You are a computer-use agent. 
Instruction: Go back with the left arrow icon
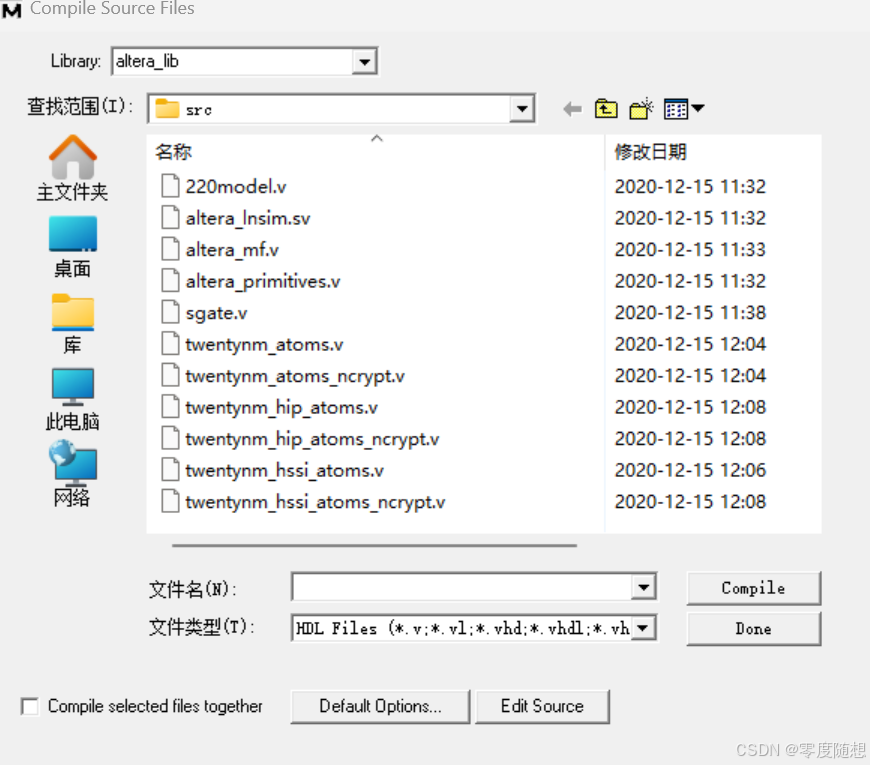pos(572,109)
